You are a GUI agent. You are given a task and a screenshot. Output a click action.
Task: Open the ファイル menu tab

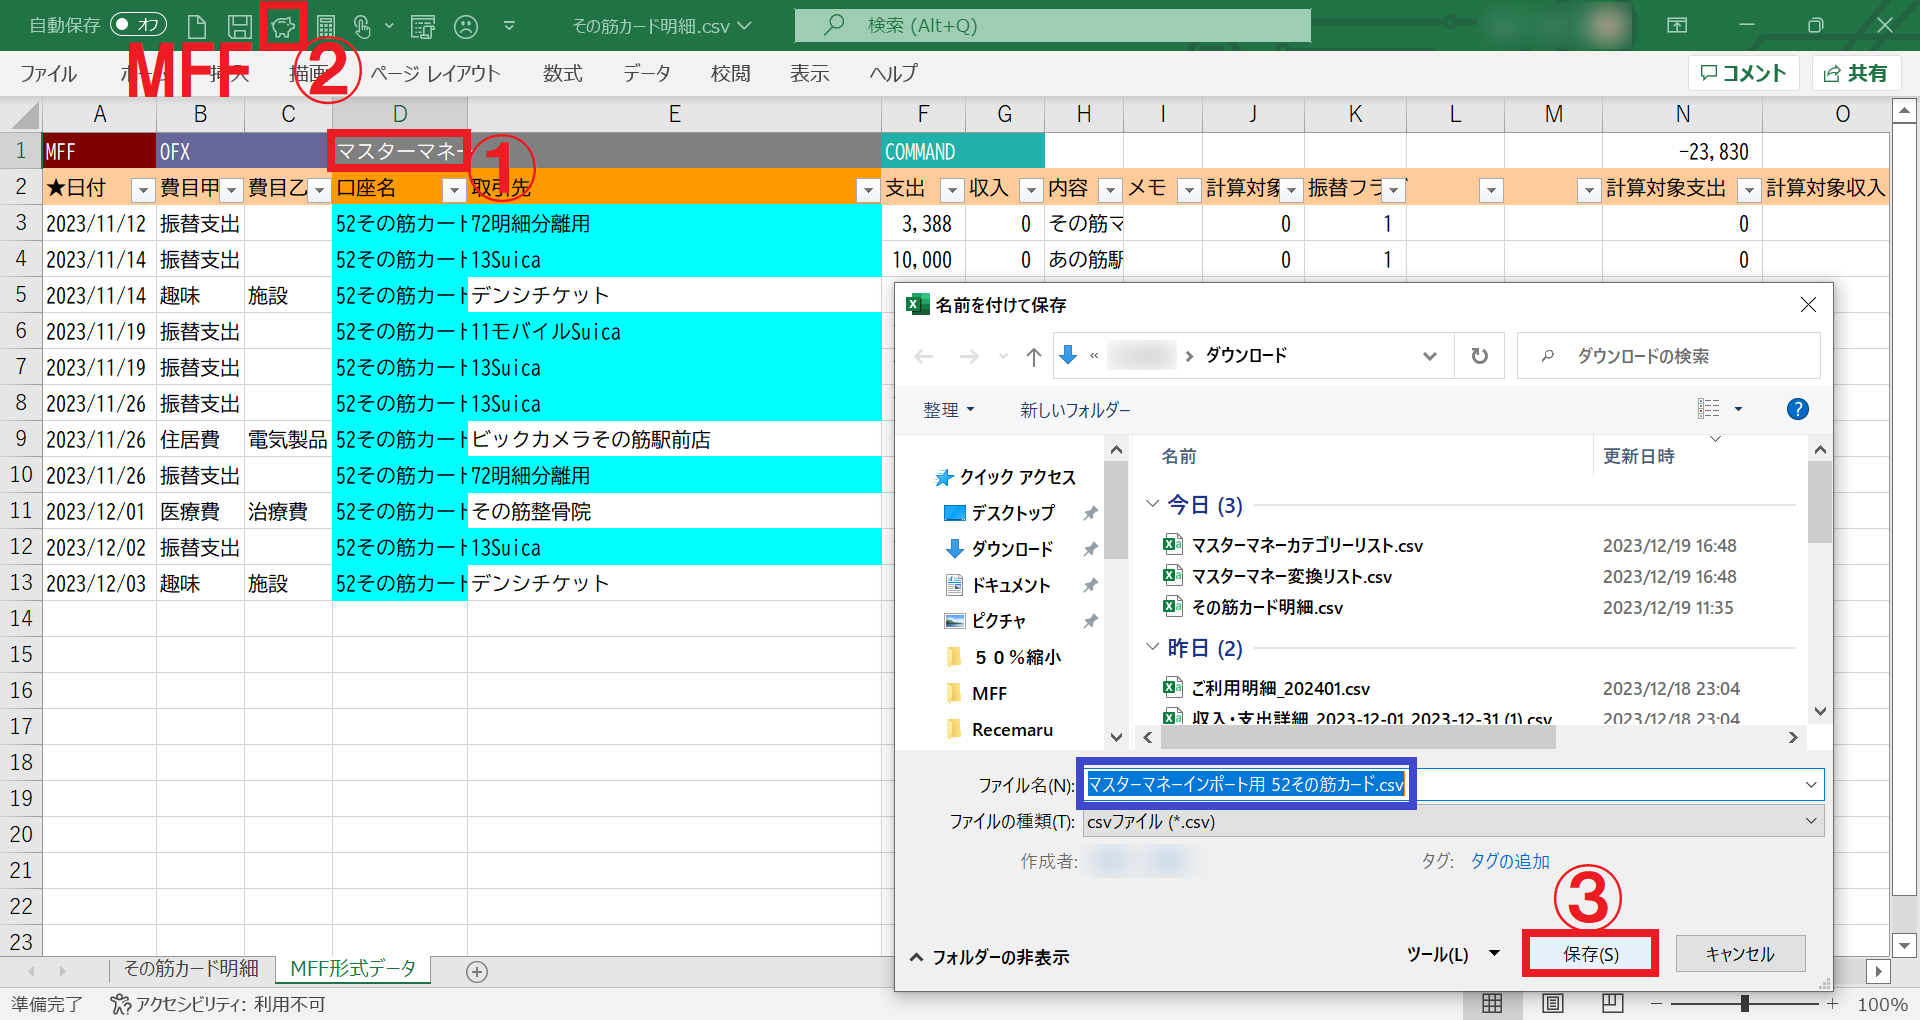48,74
